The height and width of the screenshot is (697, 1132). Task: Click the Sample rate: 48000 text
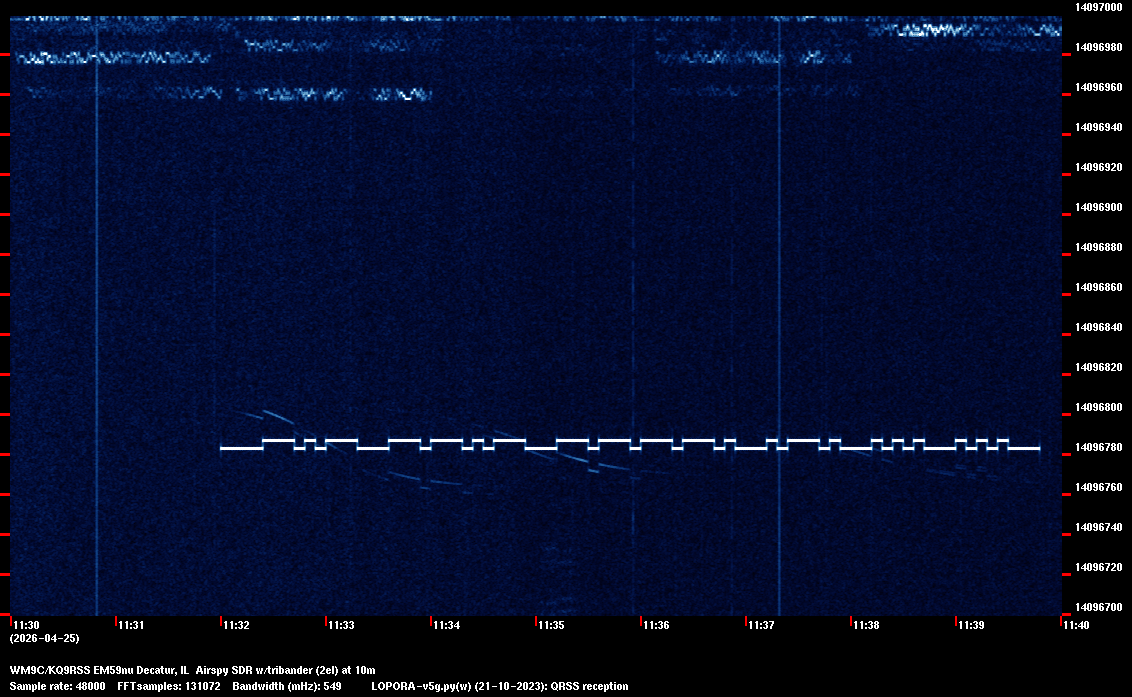(57, 686)
